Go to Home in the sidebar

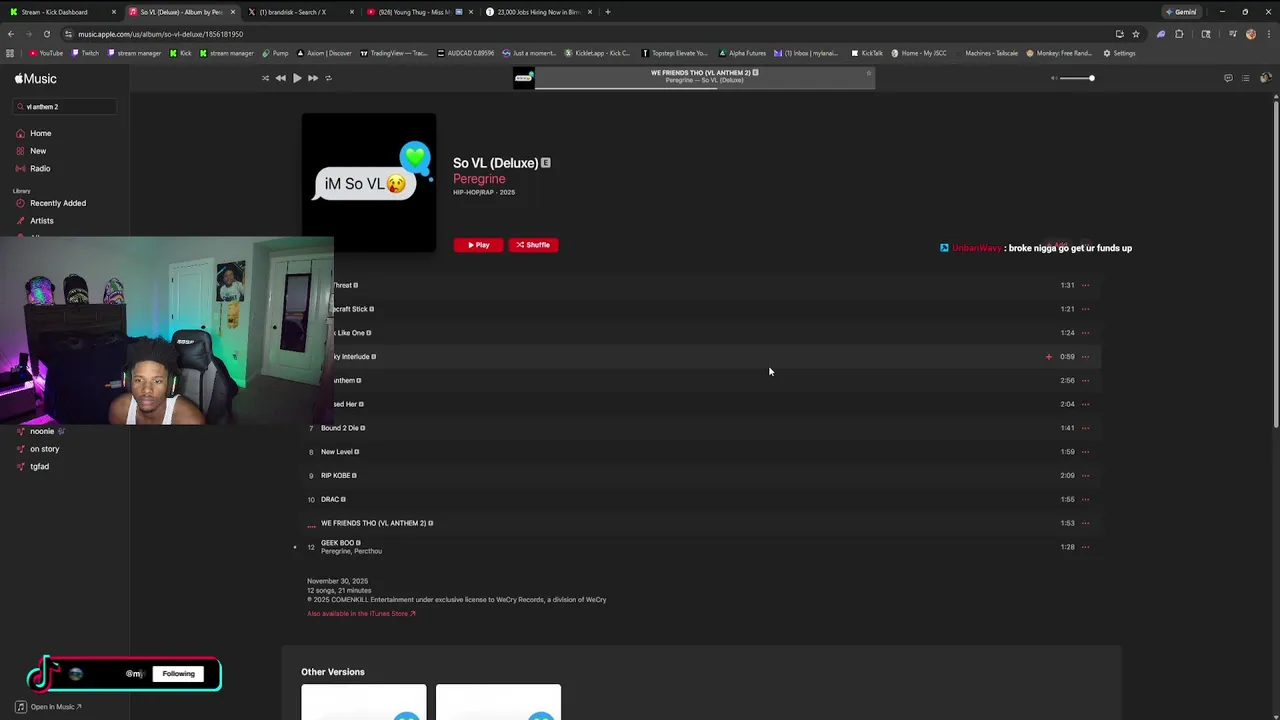[40, 133]
